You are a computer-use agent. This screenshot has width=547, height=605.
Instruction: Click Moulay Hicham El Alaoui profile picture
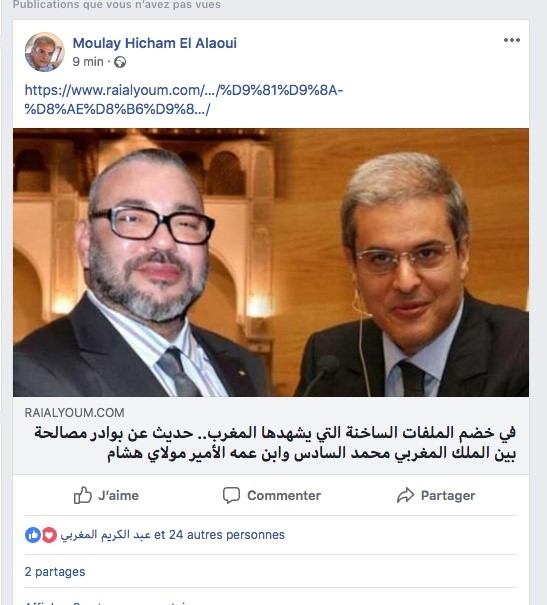coord(44,52)
